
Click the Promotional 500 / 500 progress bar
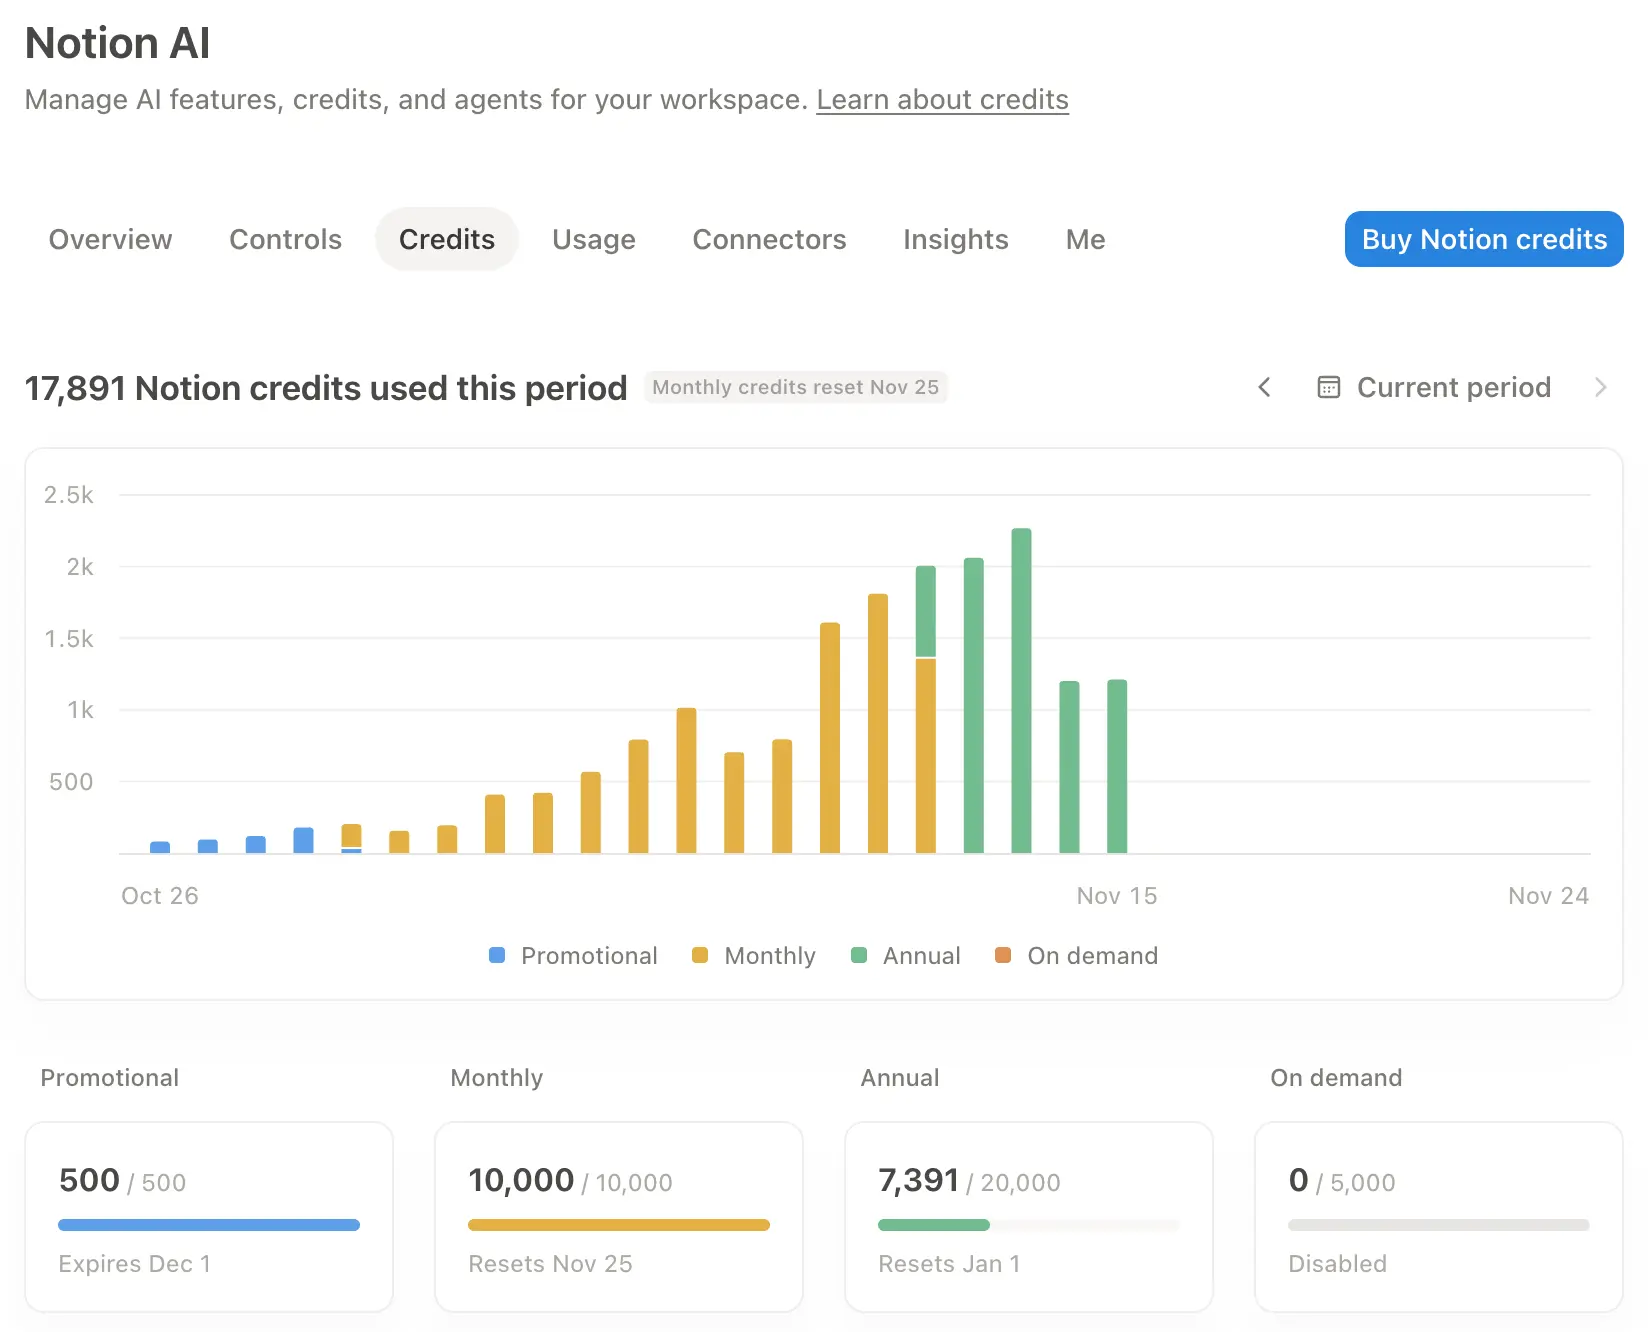click(x=209, y=1225)
